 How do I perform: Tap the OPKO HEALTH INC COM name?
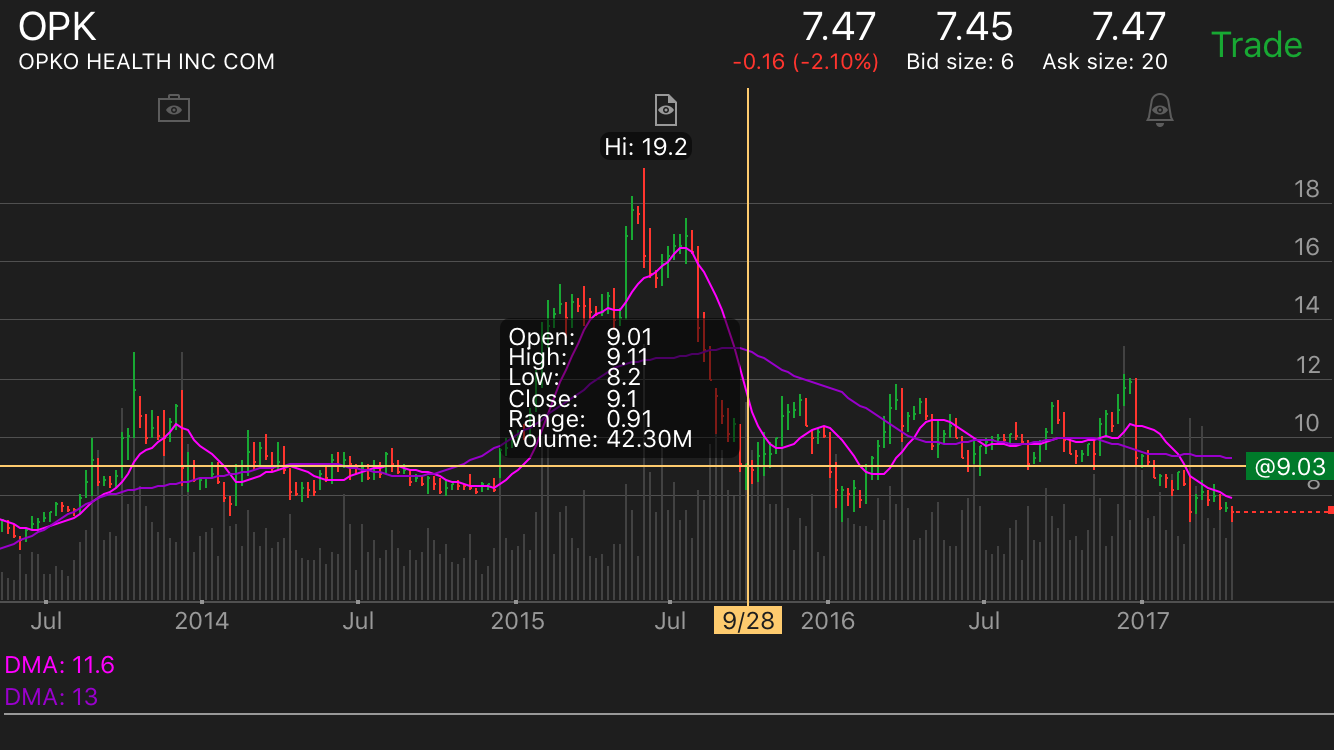click(146, 62)
